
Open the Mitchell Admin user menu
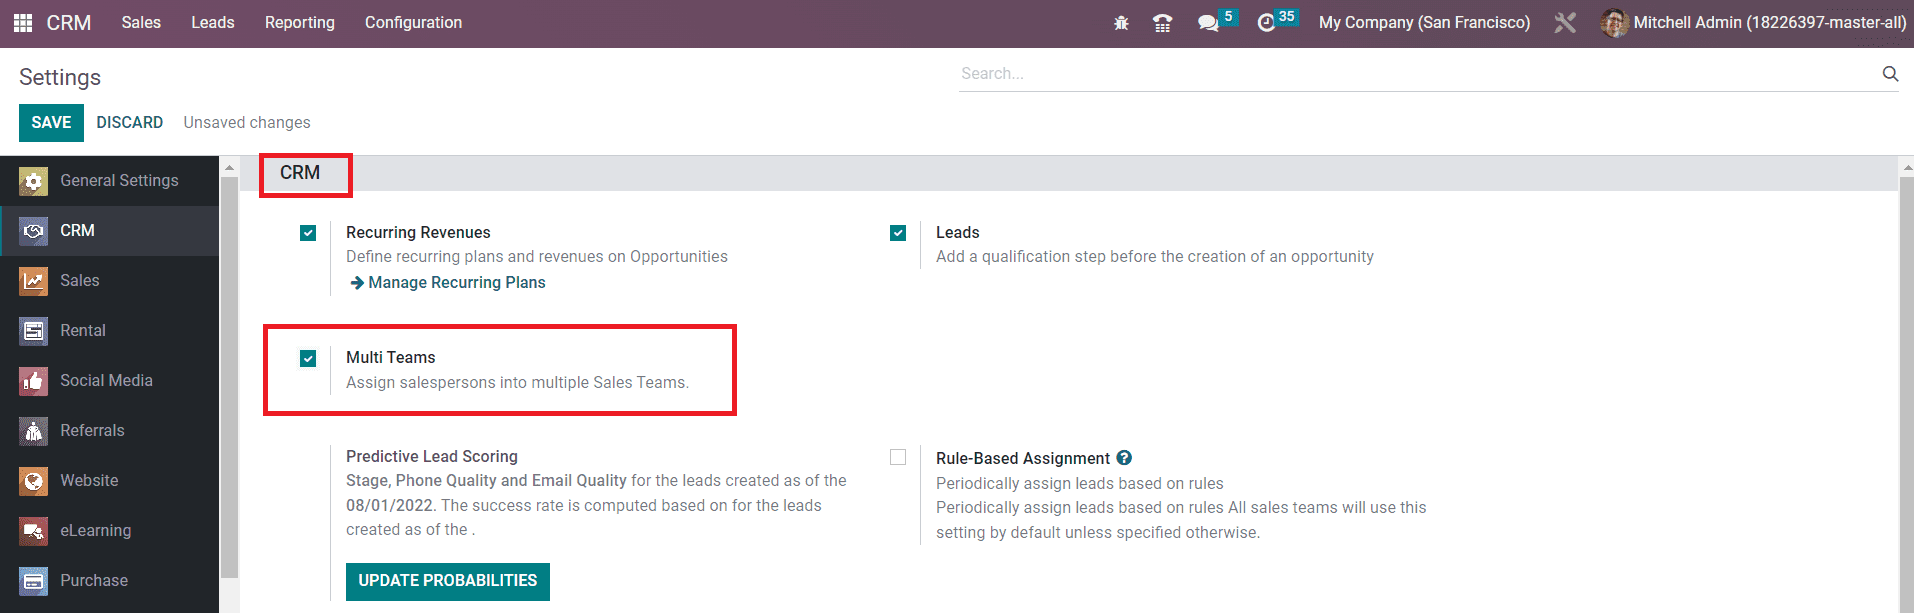(1753, 23)
